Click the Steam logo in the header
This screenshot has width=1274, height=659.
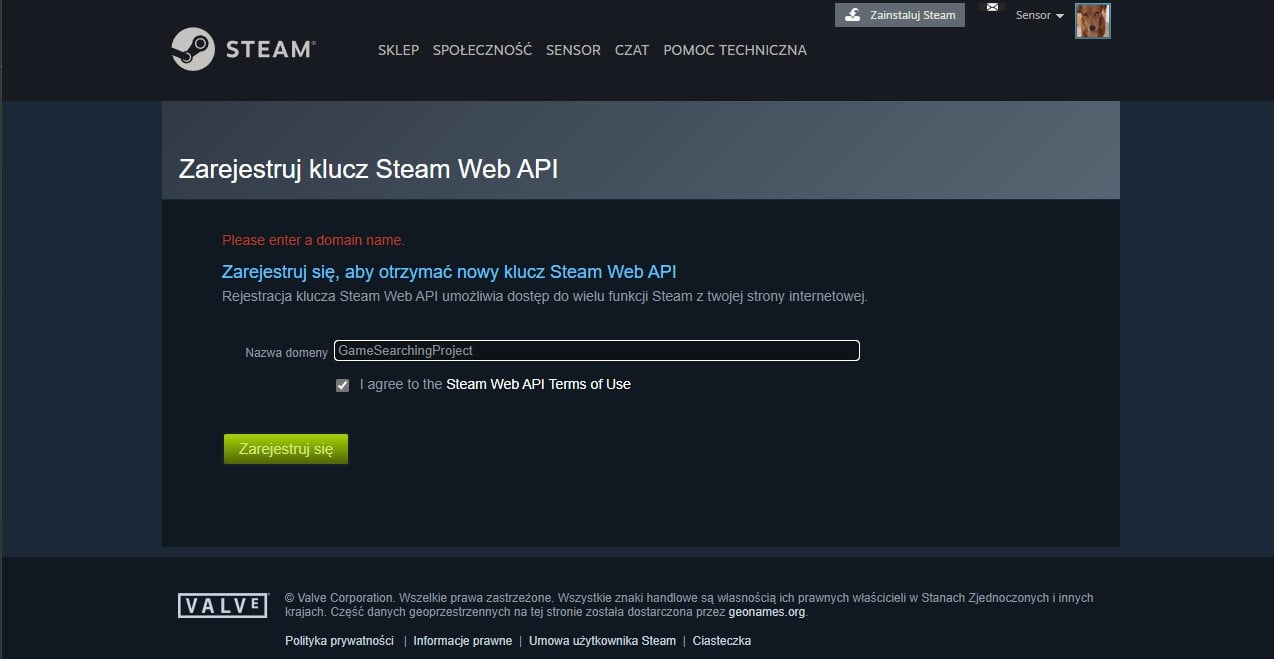point(244,48)
